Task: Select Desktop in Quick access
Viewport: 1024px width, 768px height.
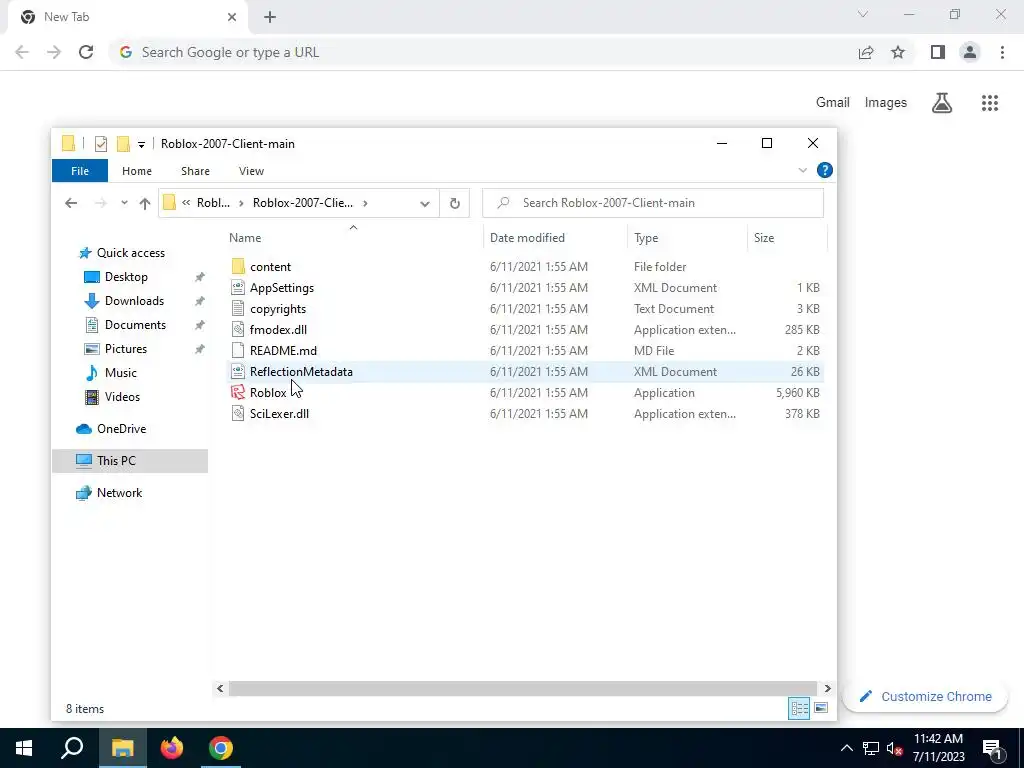Action: pos(125,277)
